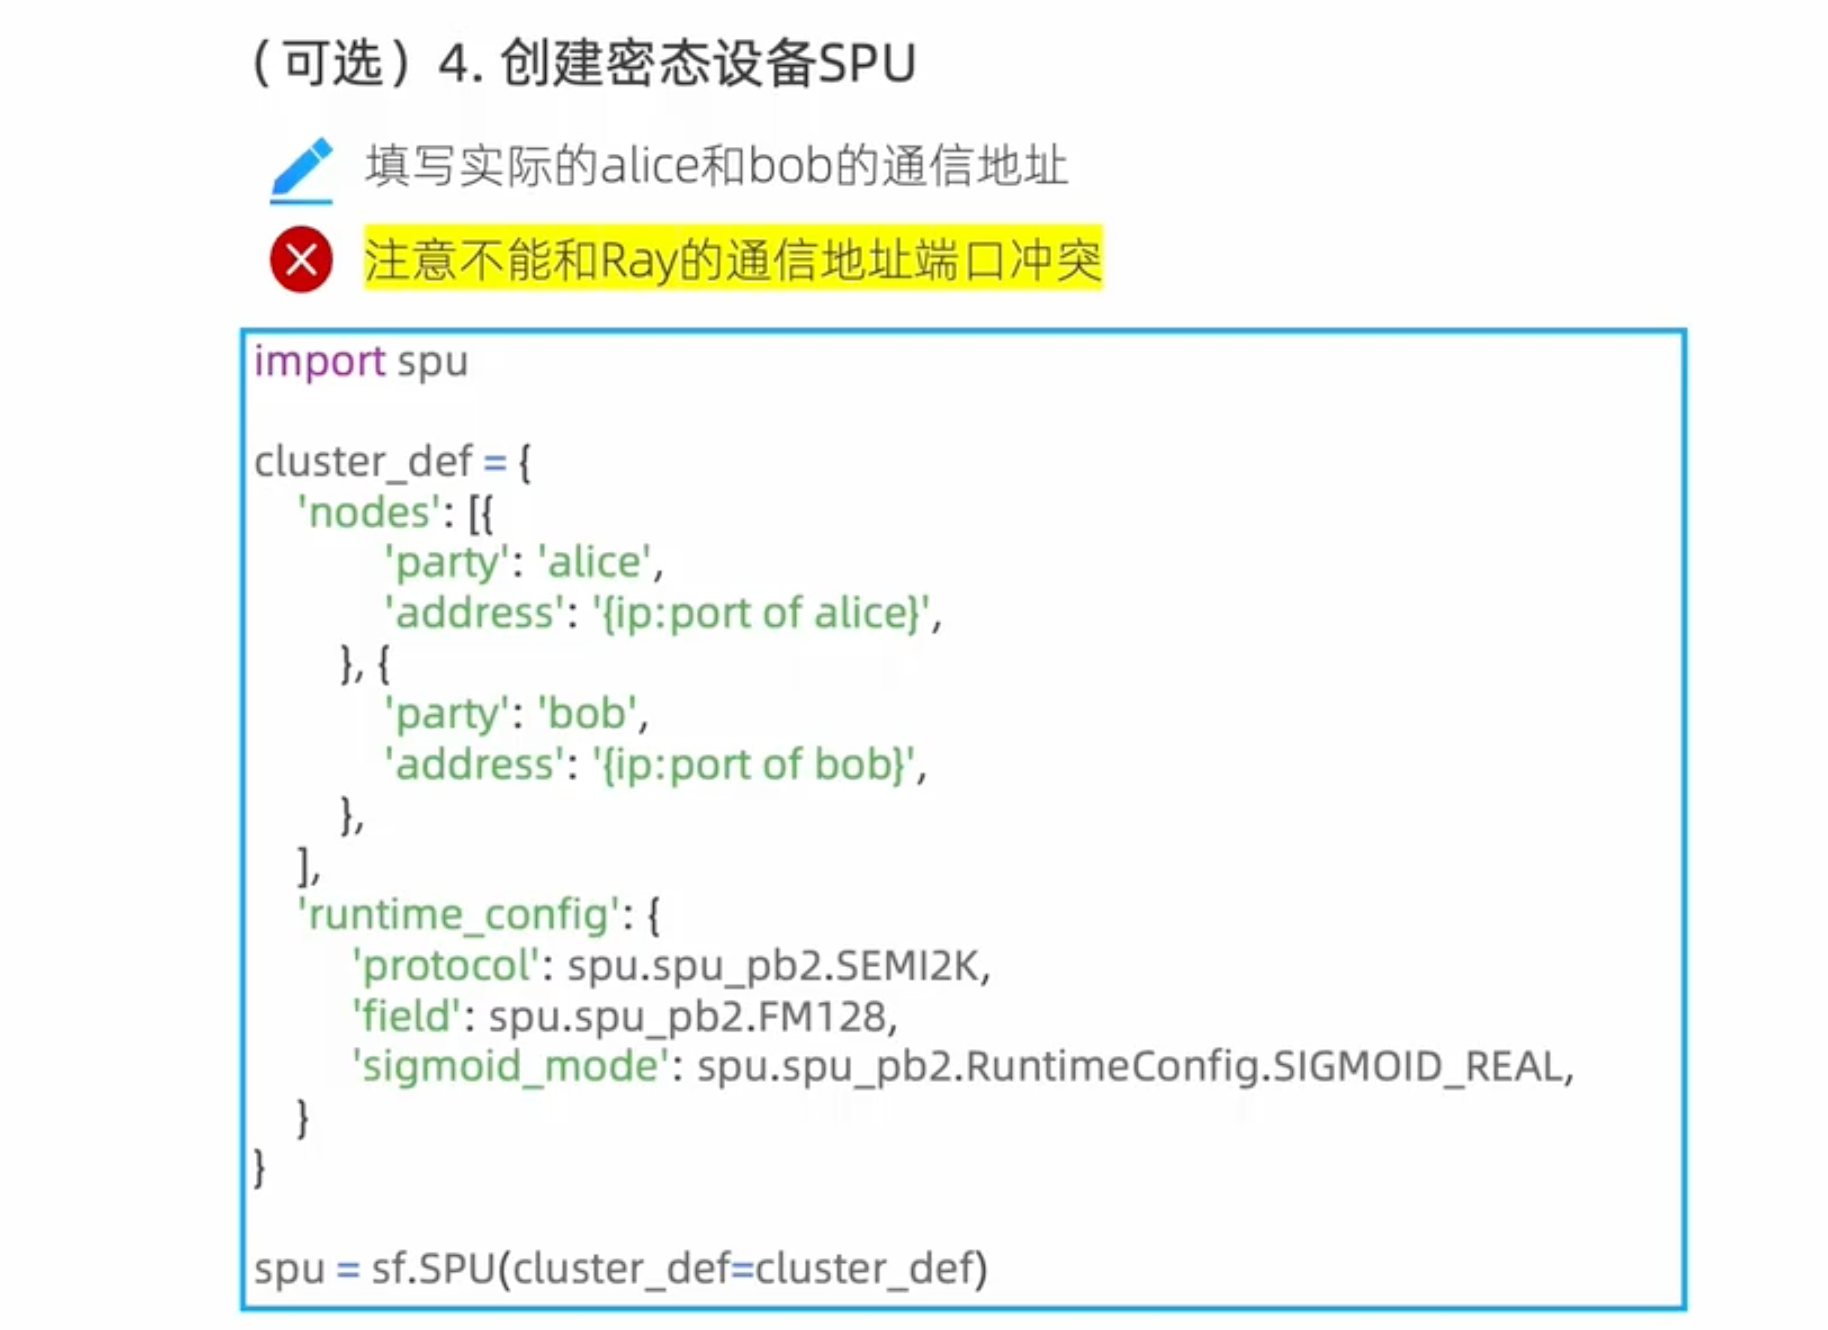Click the 'nodes' key in code
Image resolution: width=1828 pixels, height=1330 pixels.
click(x=369, y=513)
